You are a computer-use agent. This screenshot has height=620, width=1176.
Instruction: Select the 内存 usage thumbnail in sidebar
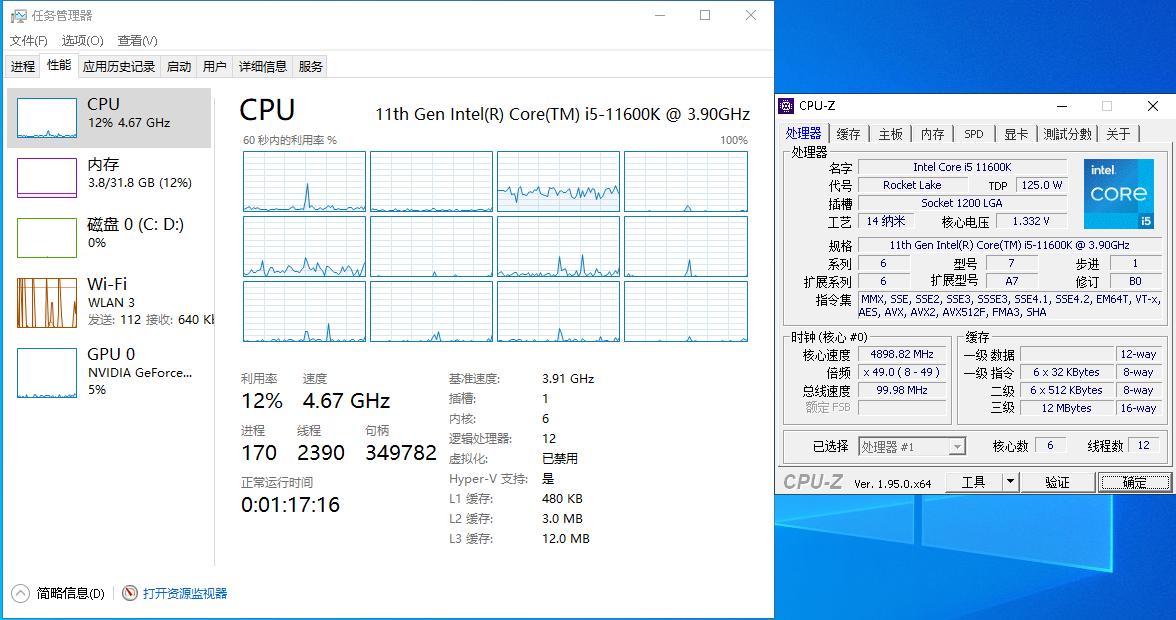pyautogui.click(x=46, y=178)
